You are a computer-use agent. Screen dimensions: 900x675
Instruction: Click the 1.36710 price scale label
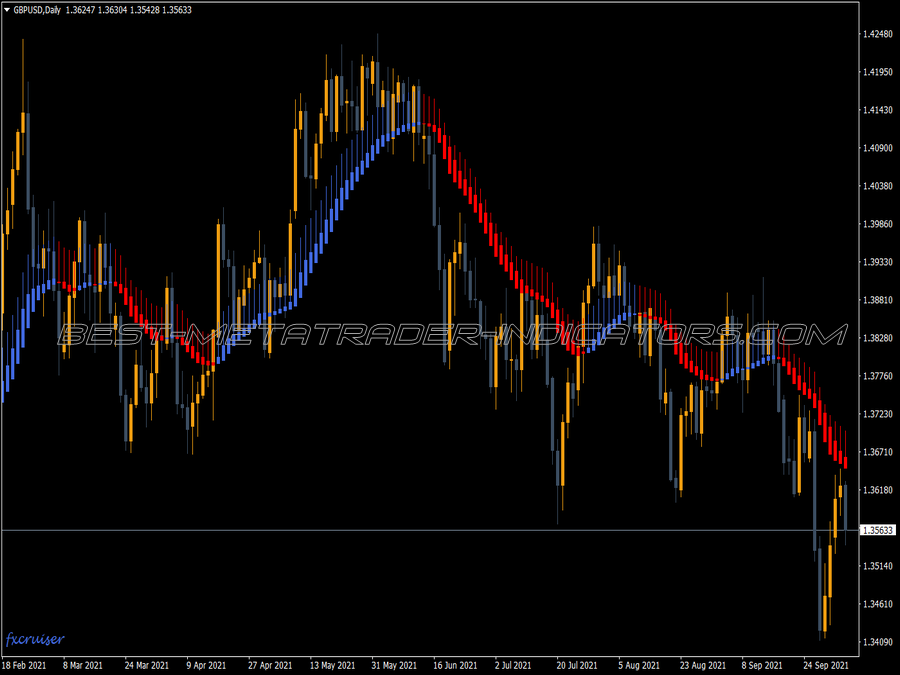[878, 452]
